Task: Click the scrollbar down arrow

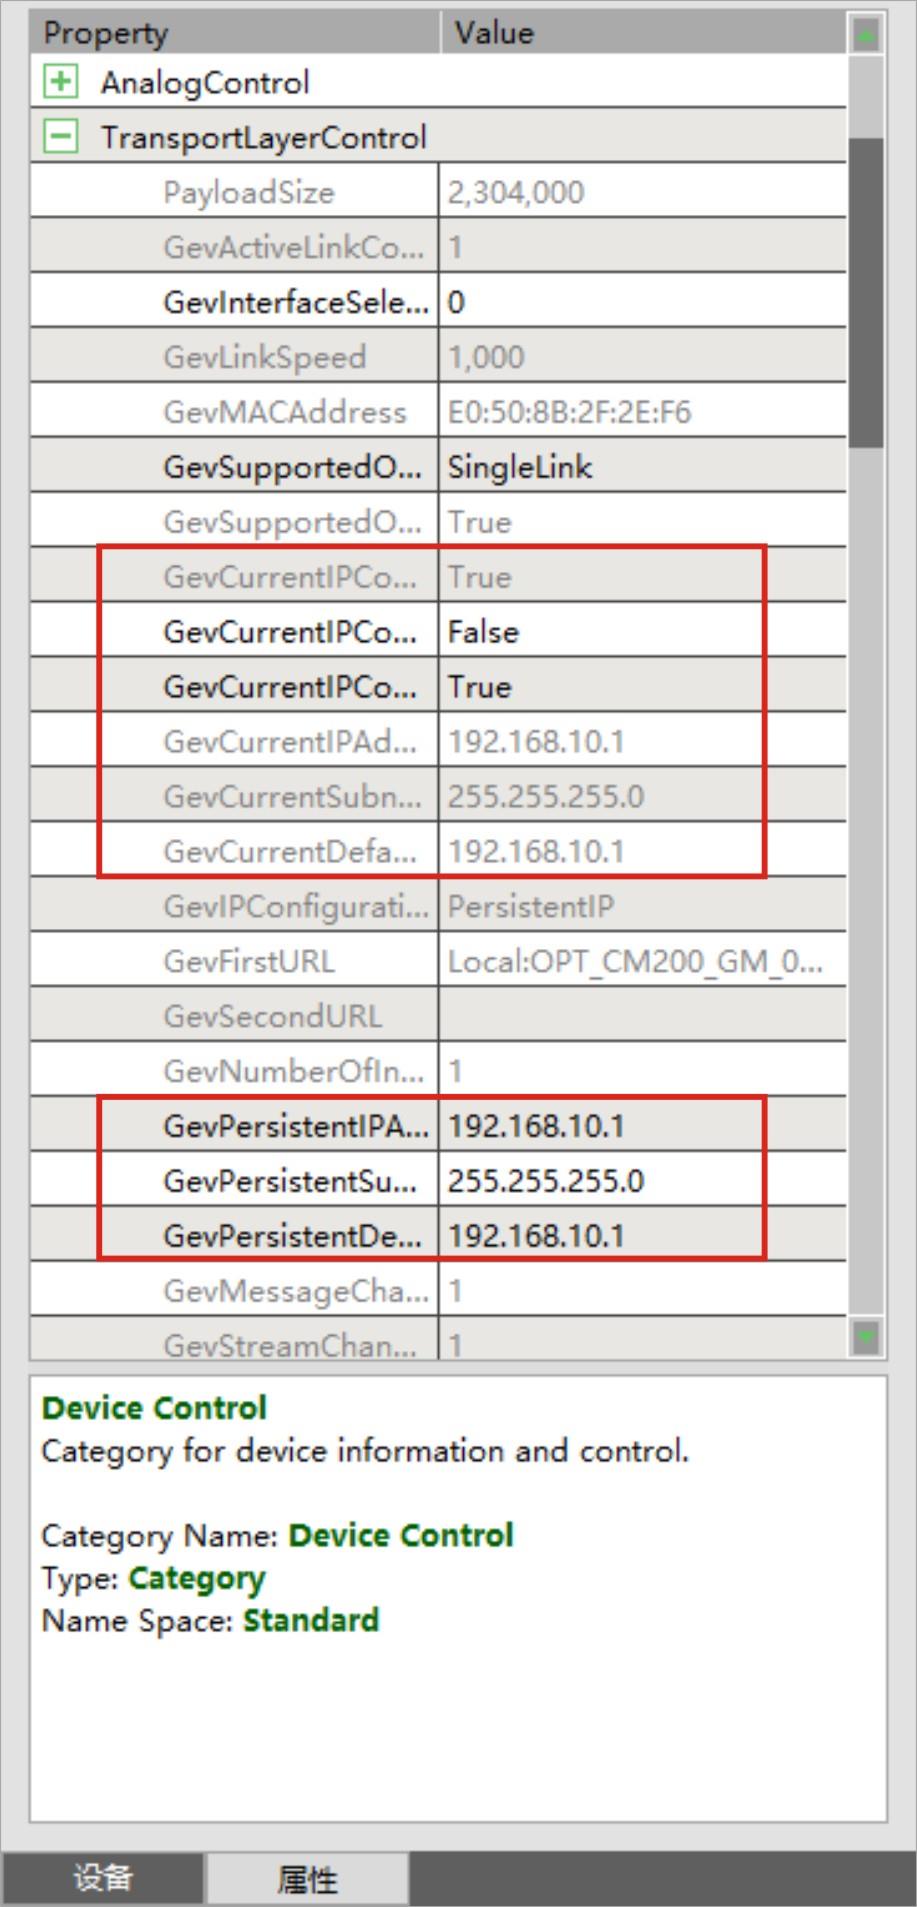Action: 865,1336
